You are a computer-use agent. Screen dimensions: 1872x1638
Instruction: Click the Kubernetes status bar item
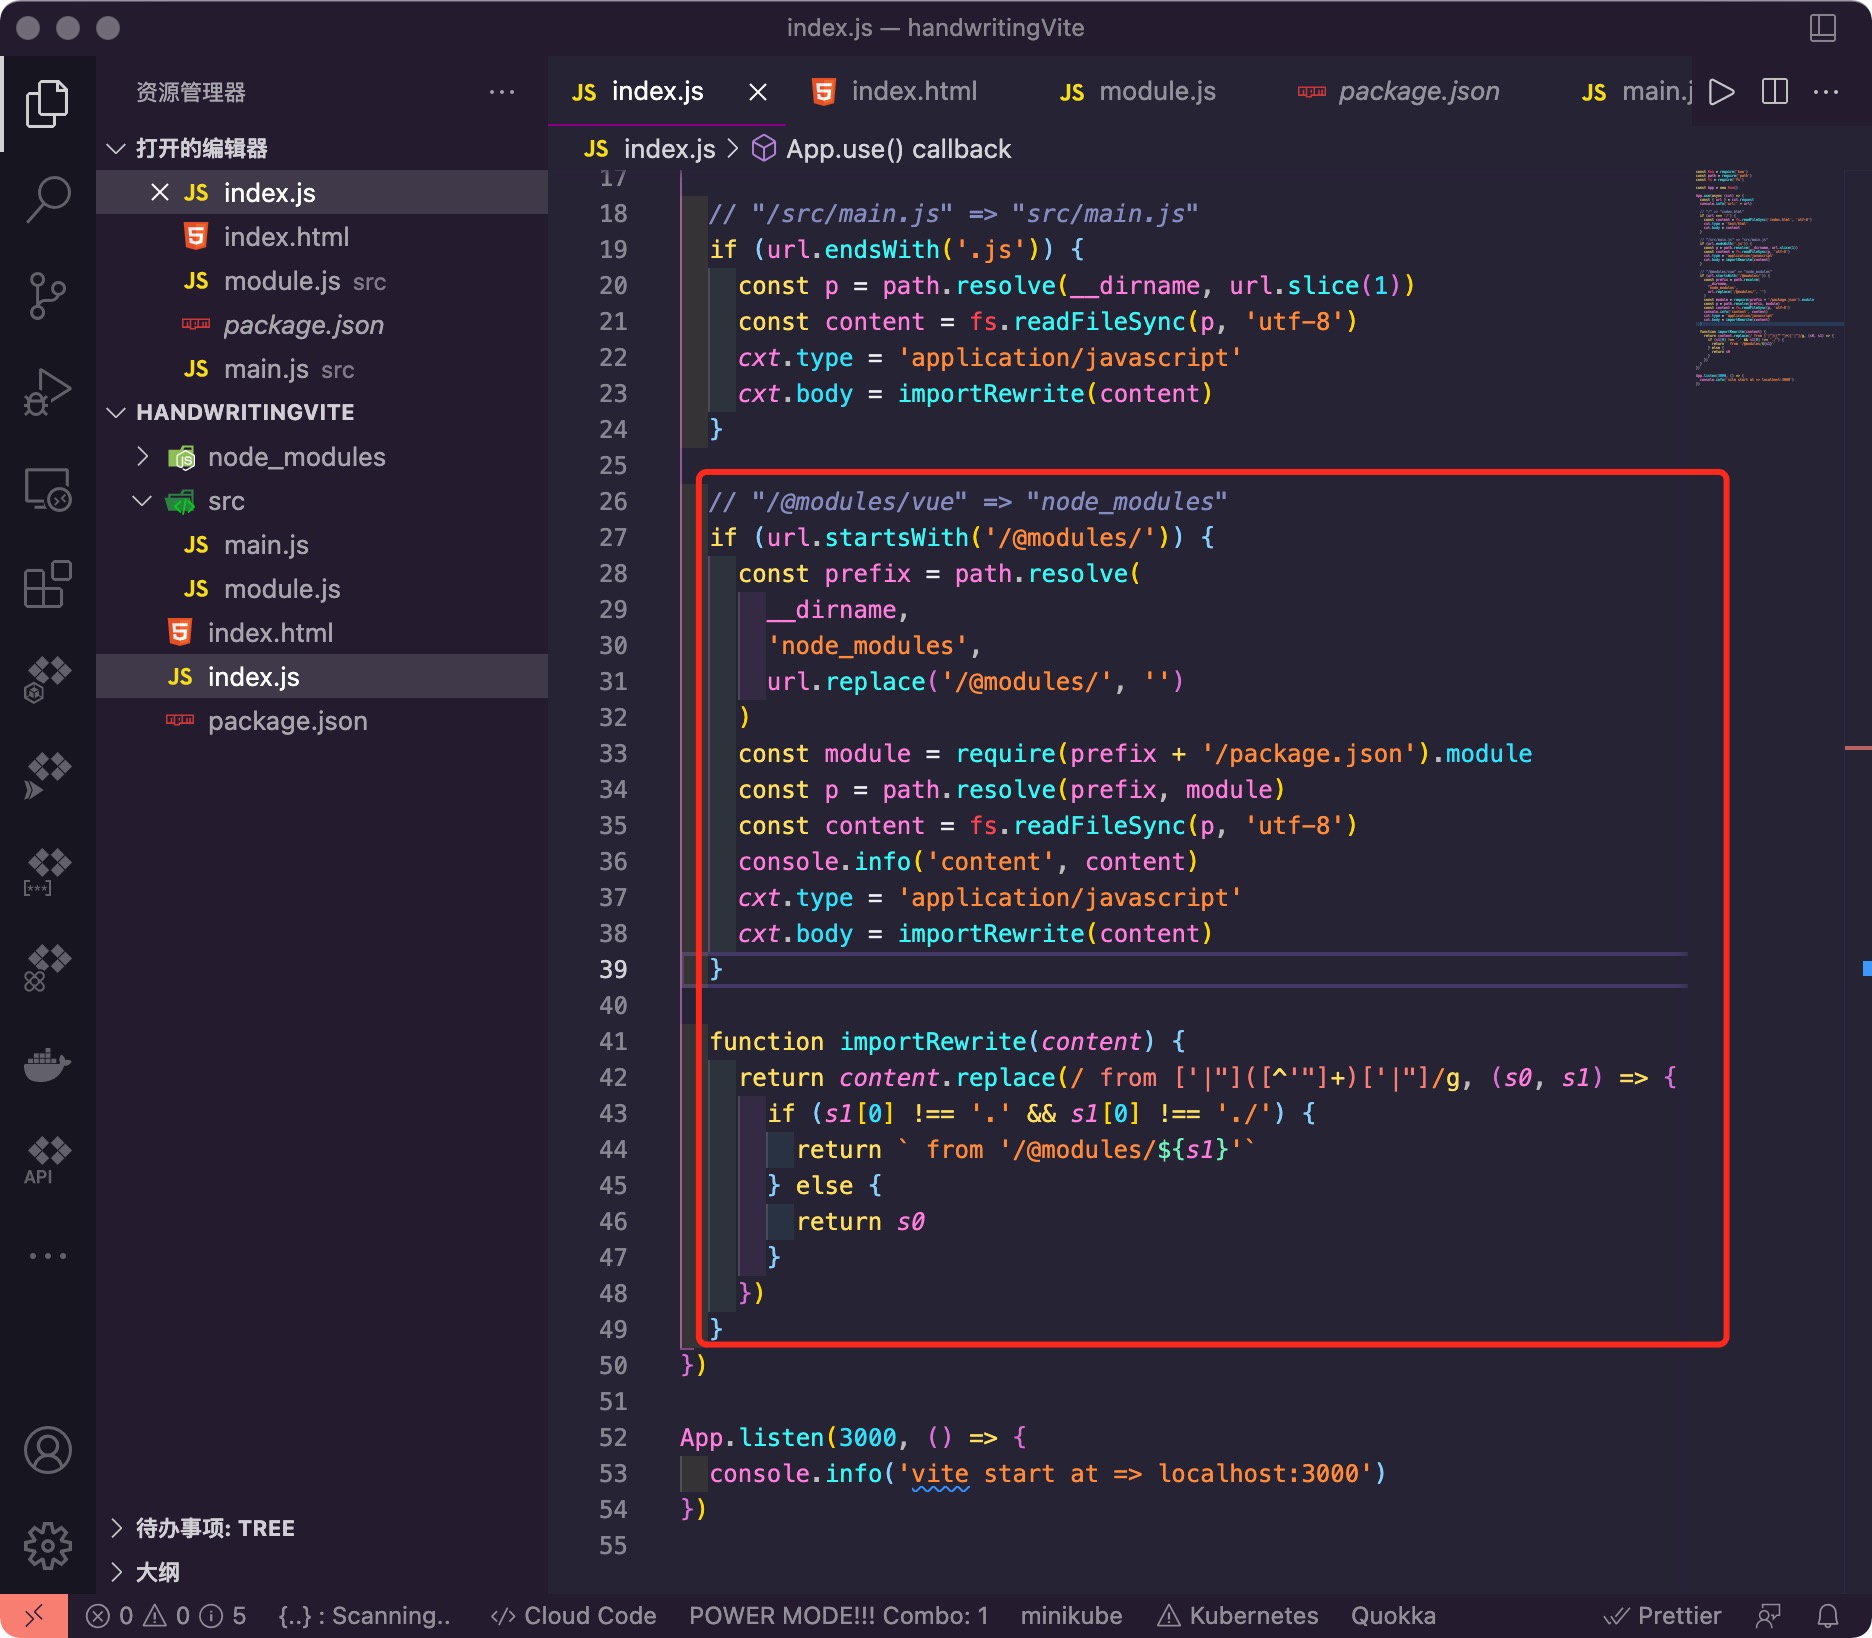pos(1238,1616)
